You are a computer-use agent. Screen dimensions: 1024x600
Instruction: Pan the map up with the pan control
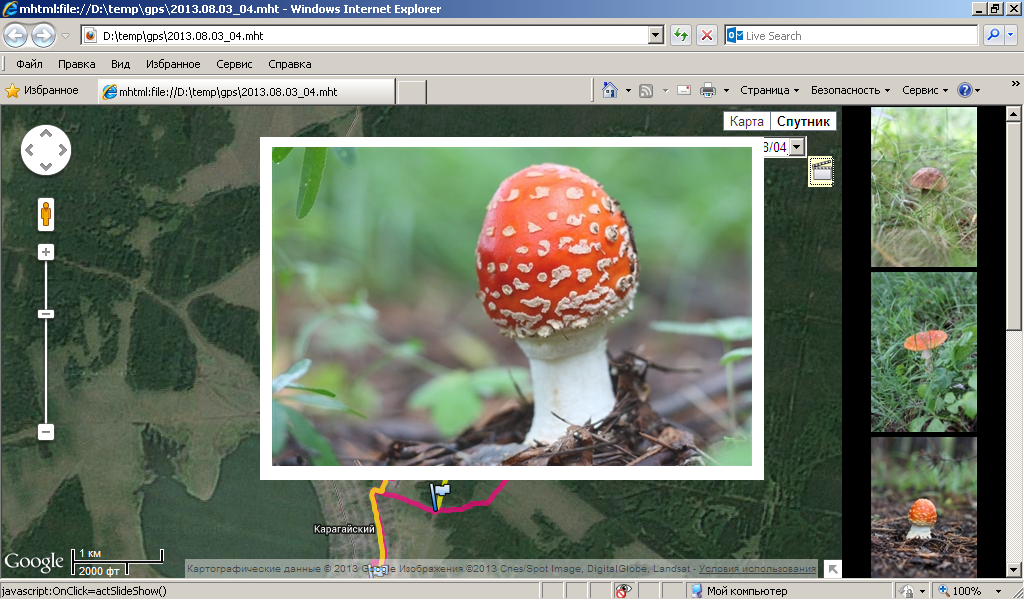(x=46, y=134)
